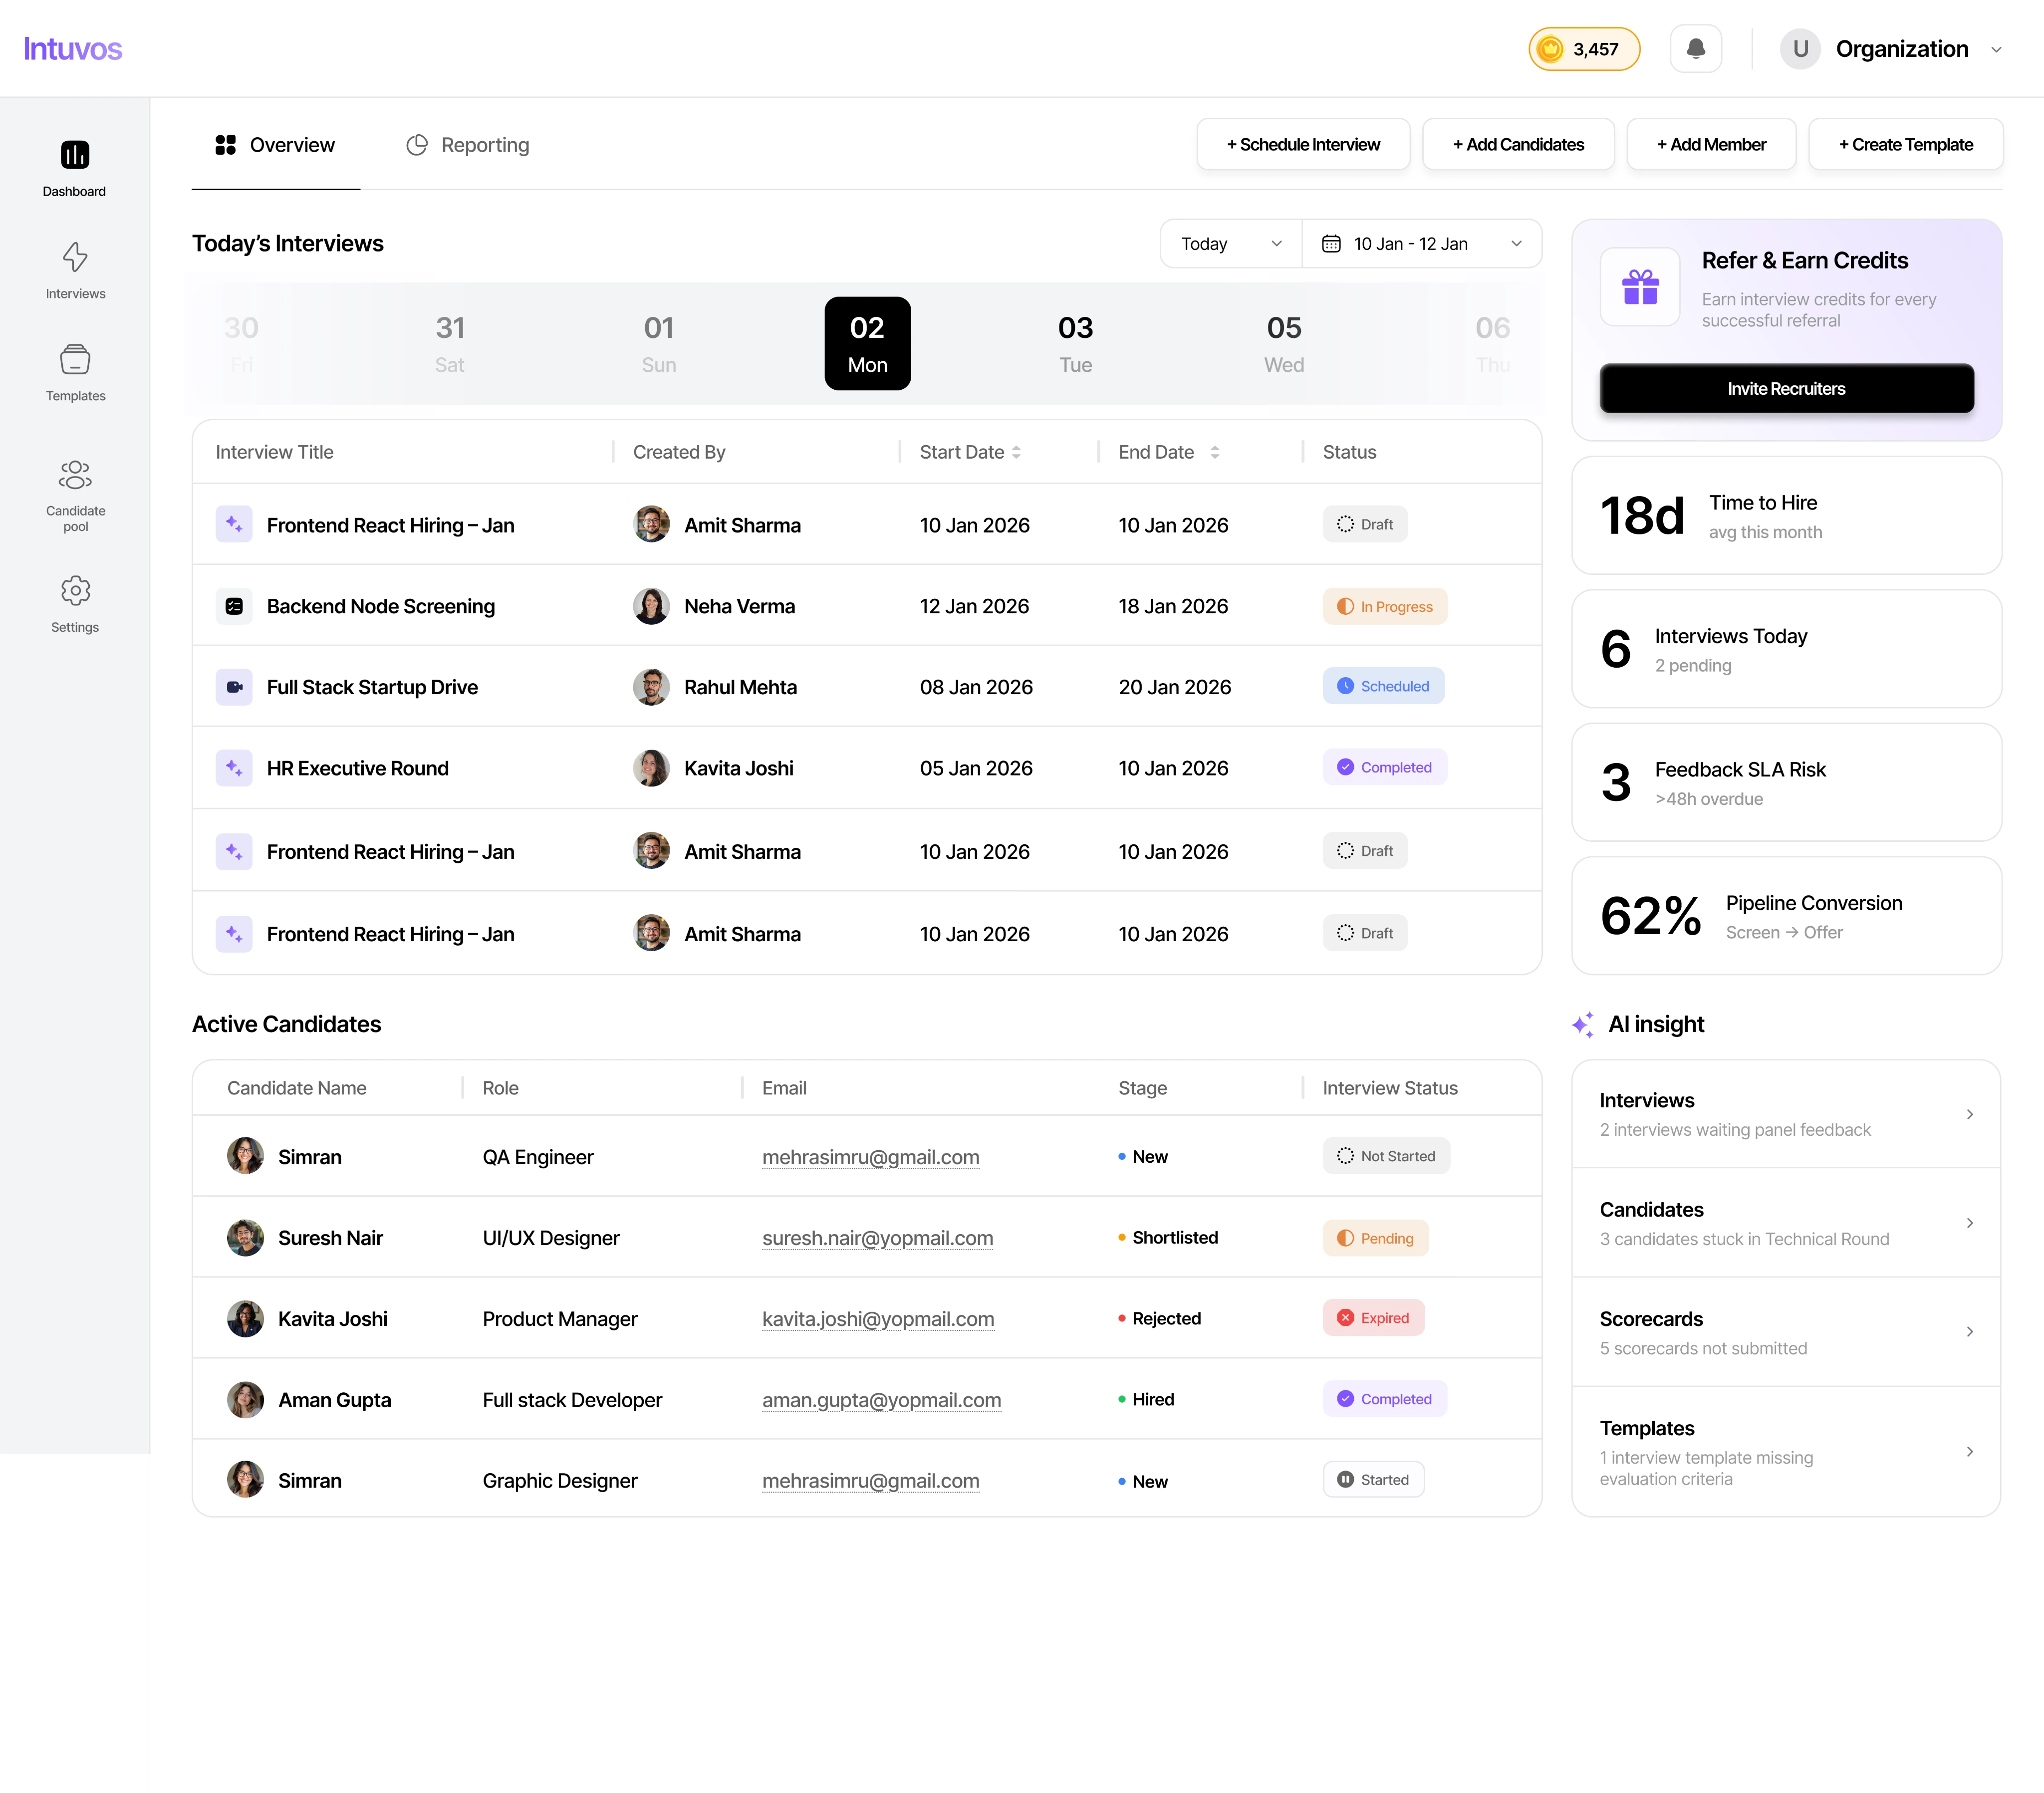Open suresh.nair@yopmail.com email link
The image size is (2044, 1793).
pos(877,1238)
